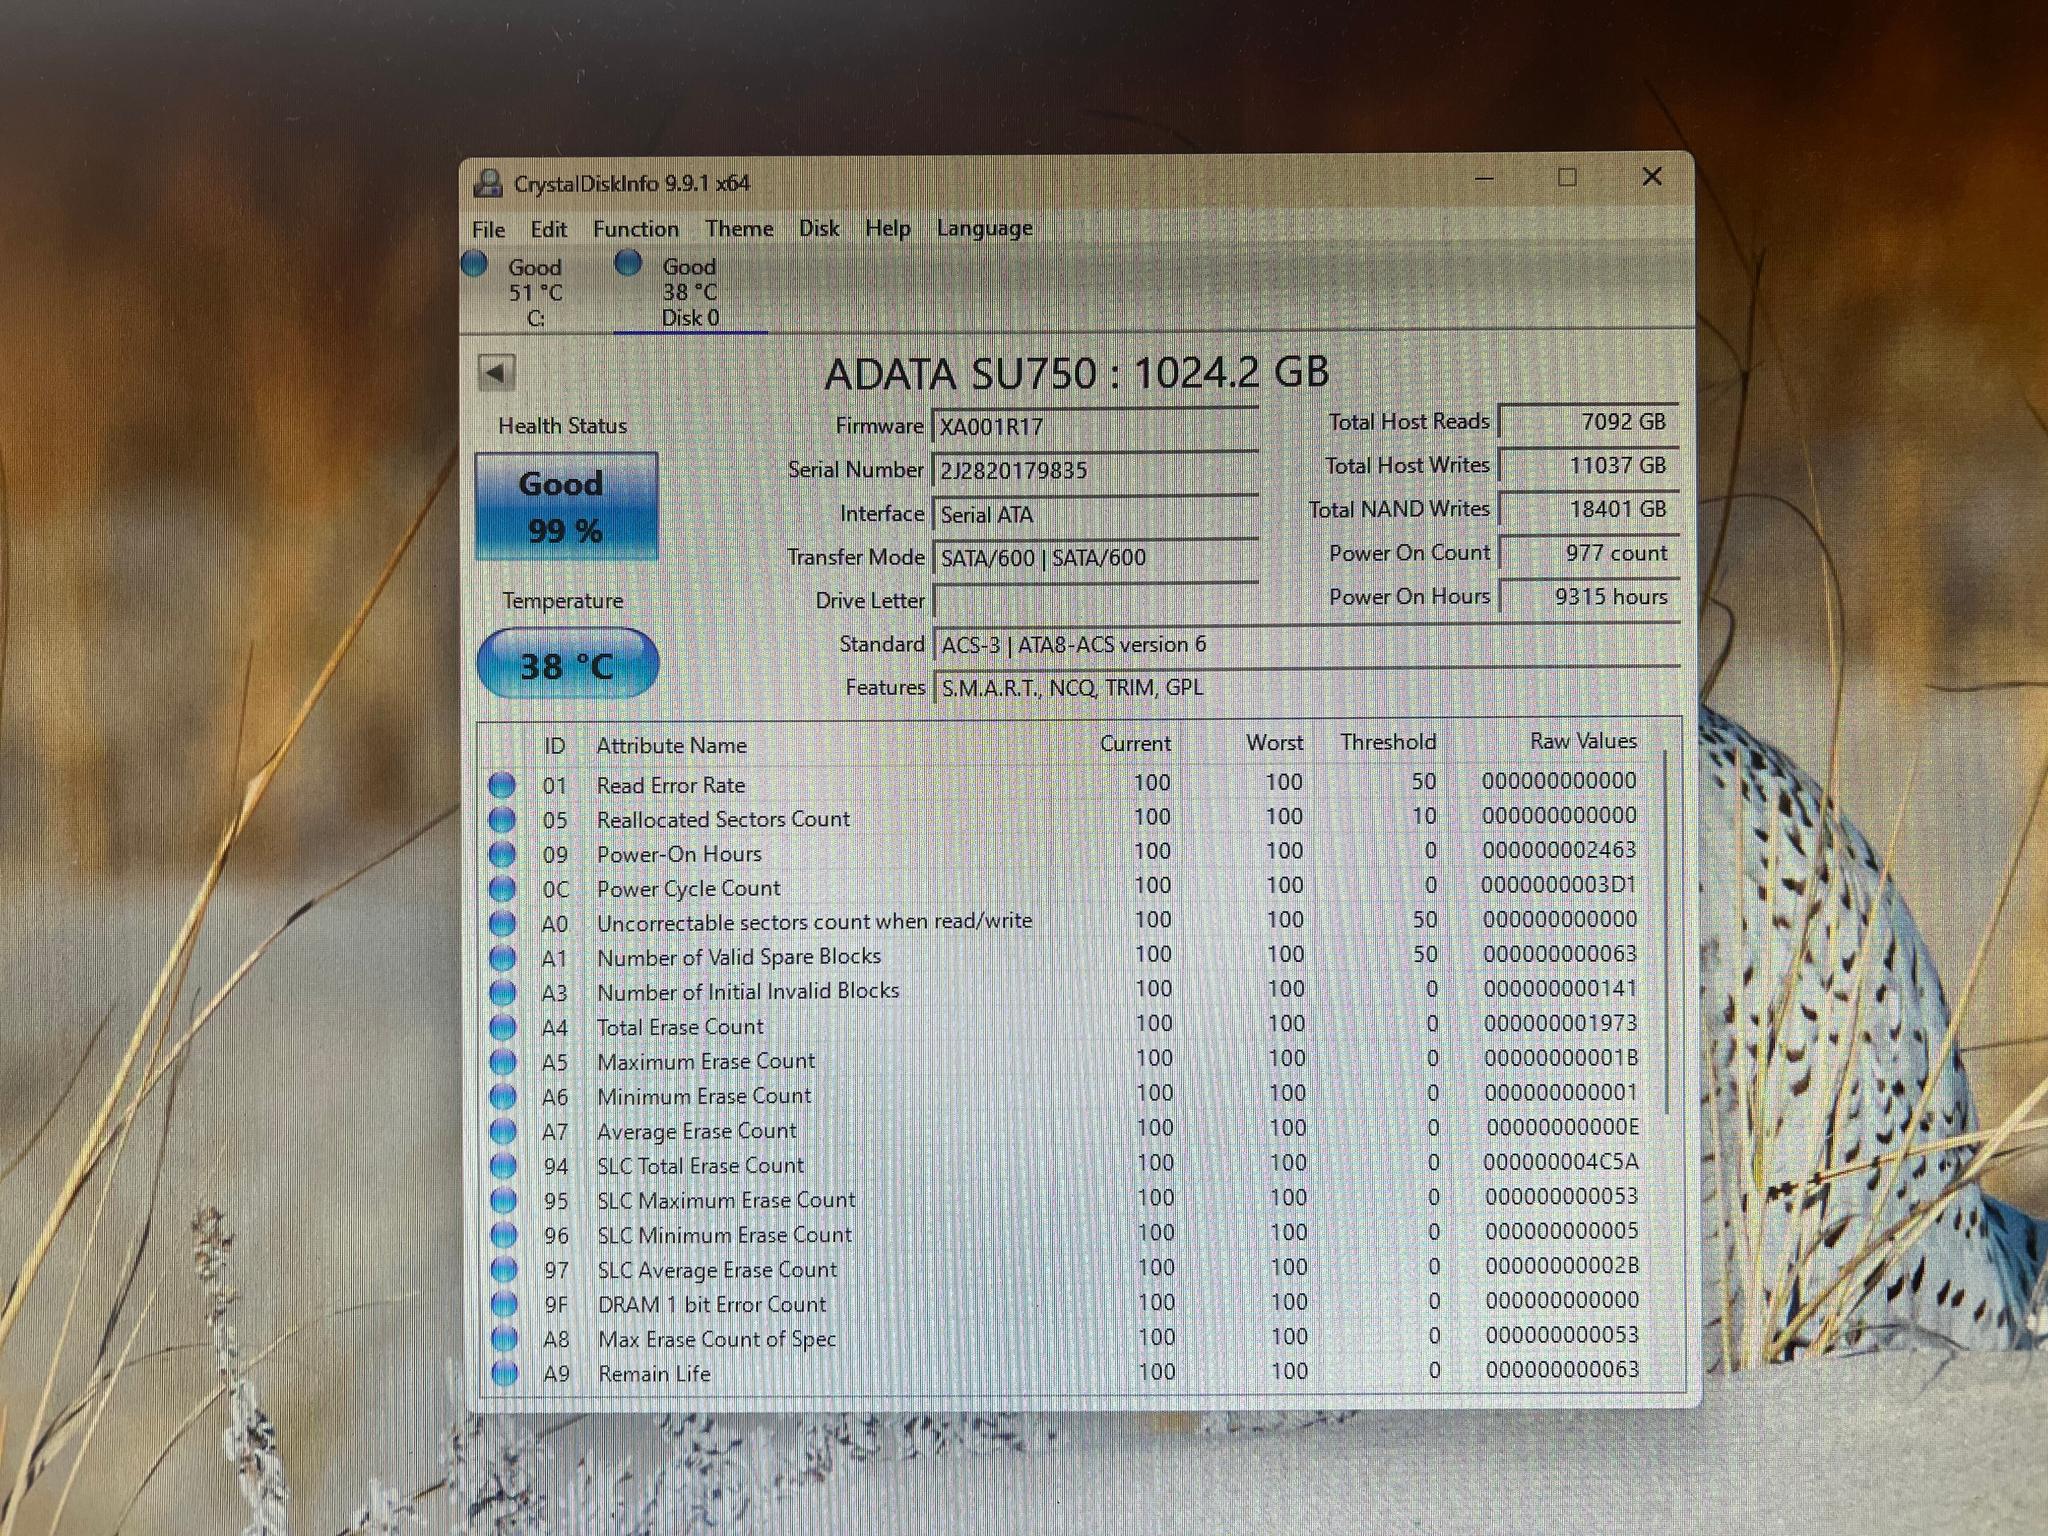Click the status orb for SLC Maximum Erase Count

pyautogui.click(x=504, y=1201)
